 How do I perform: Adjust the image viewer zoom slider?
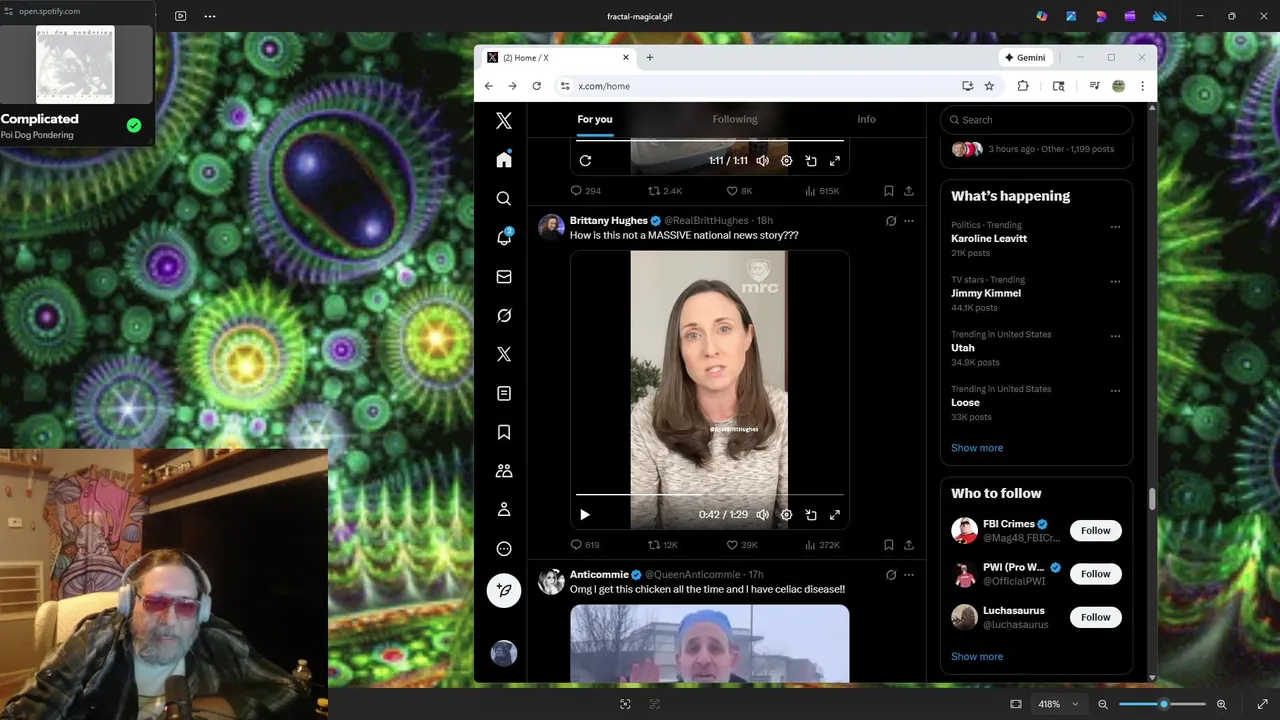tap(1162, 704)
